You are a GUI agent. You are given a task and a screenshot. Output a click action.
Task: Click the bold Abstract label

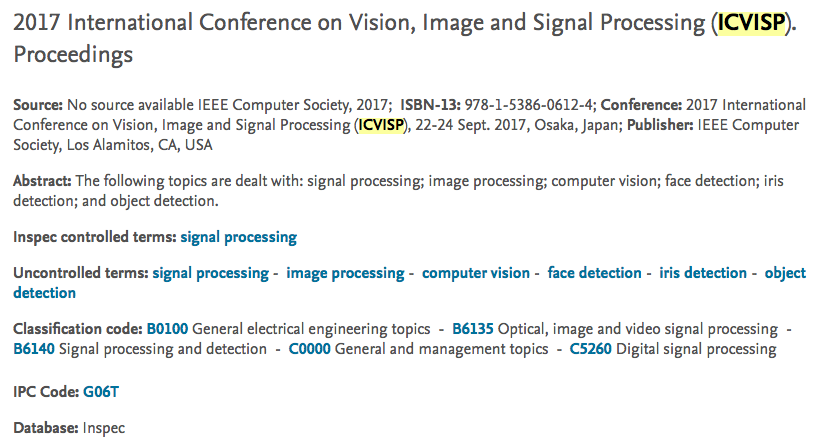click(x=42, y=181)
